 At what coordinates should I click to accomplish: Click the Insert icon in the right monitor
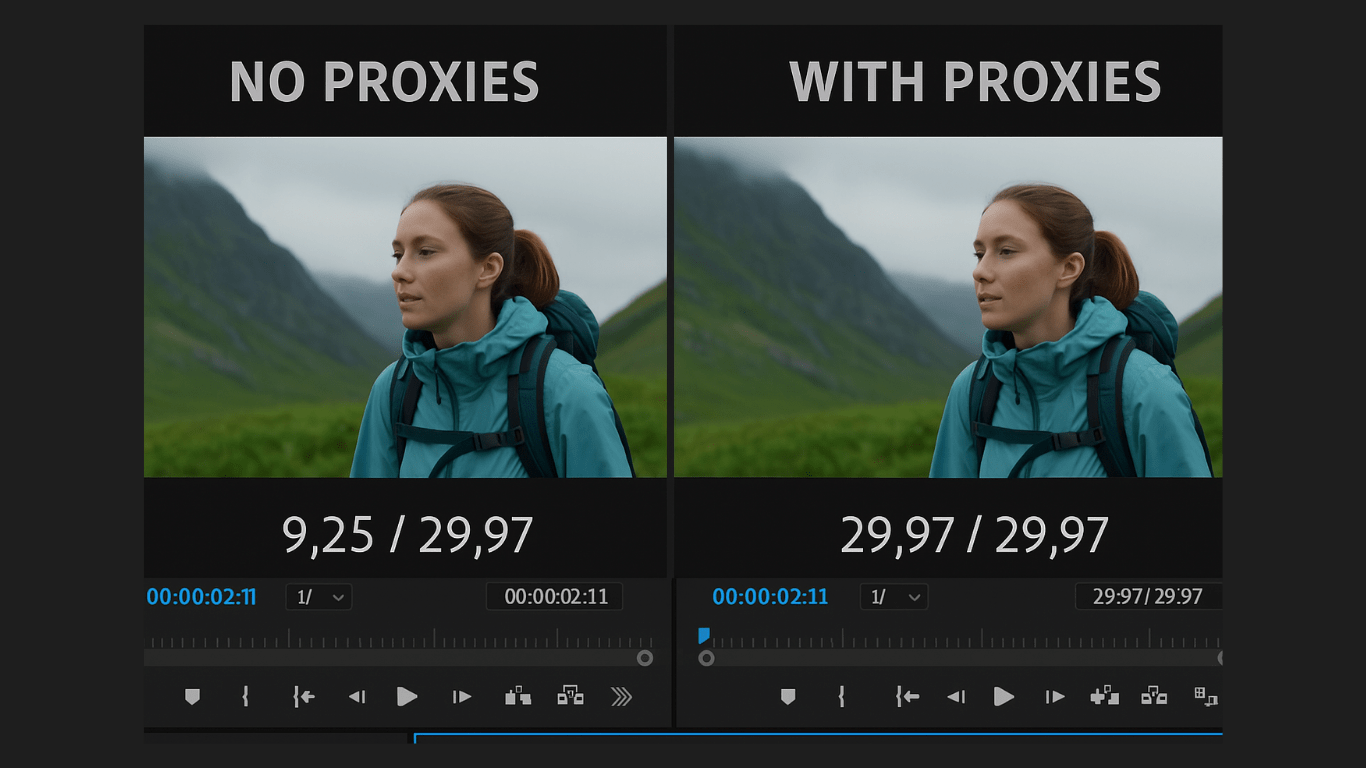coord(1104,696)
